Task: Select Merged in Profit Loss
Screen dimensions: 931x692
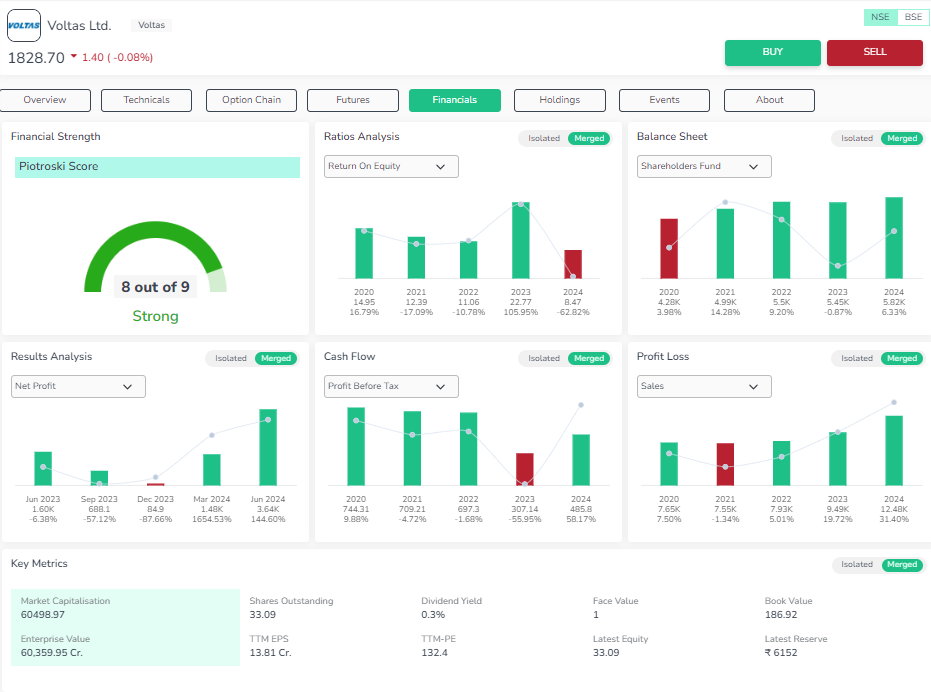Action: [902, 358]
